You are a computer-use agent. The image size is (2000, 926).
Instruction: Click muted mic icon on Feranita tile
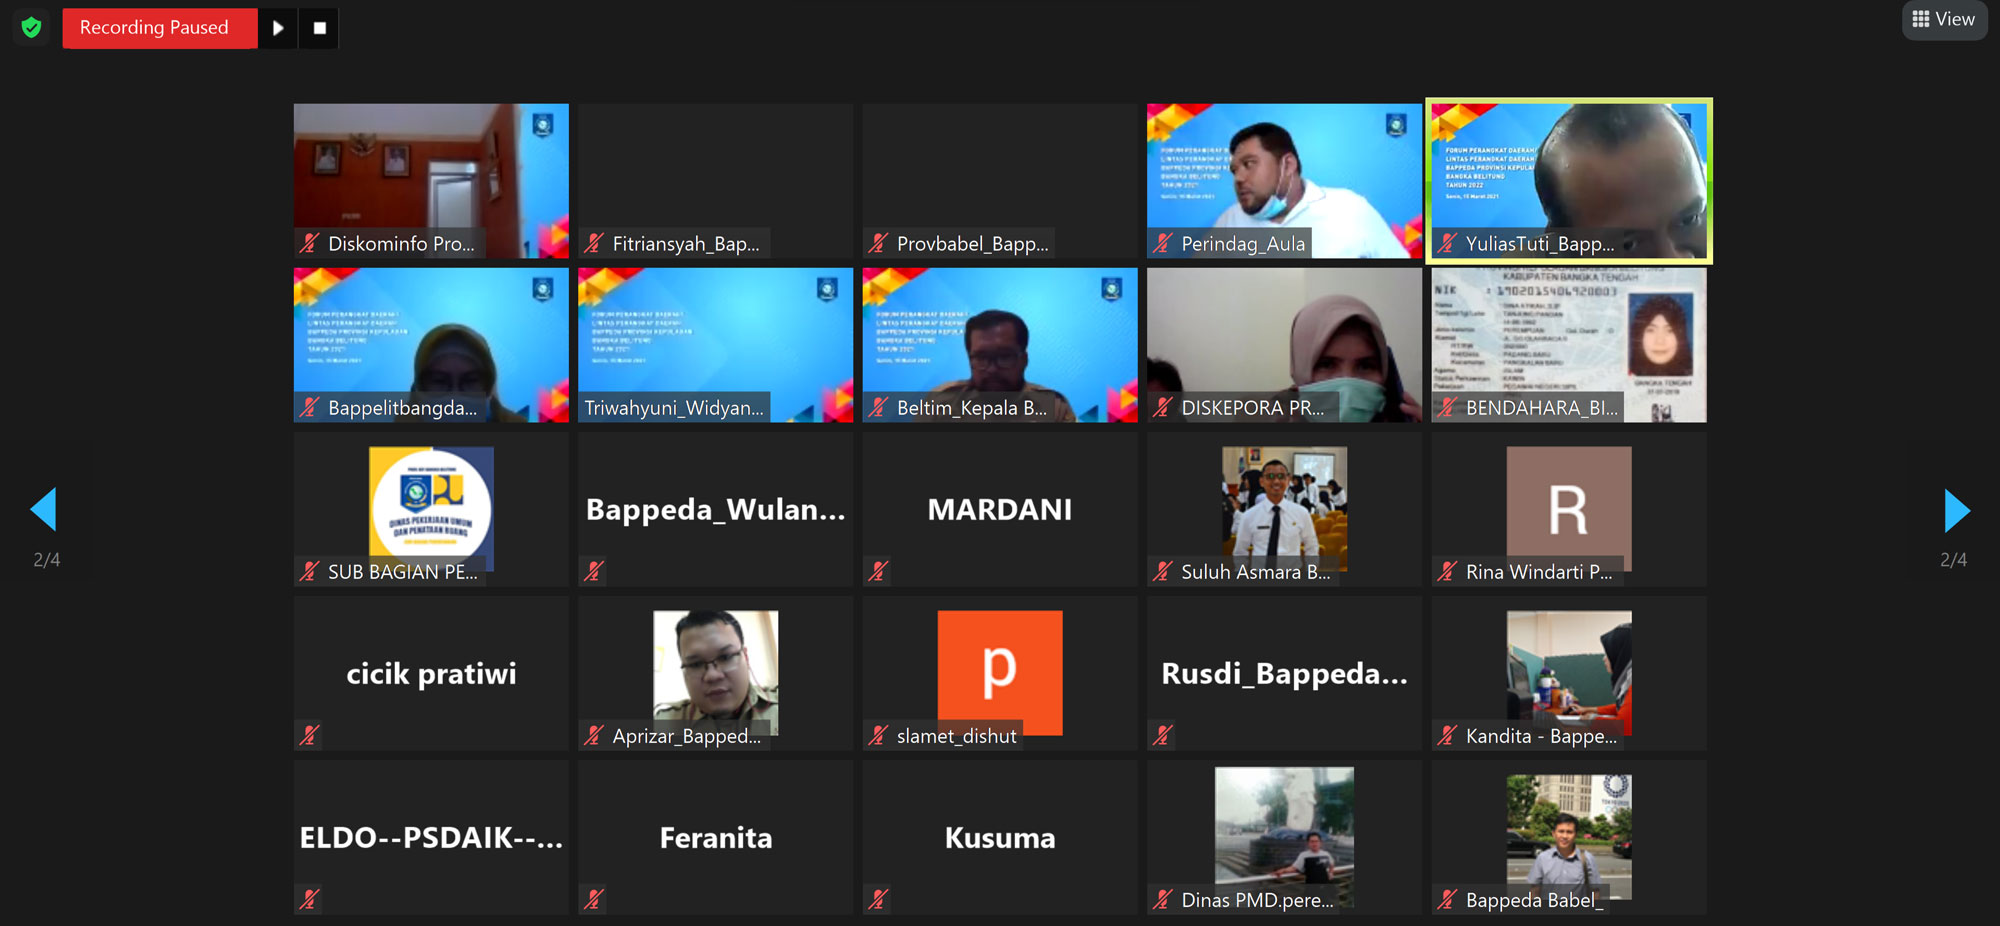click(594, 899)
